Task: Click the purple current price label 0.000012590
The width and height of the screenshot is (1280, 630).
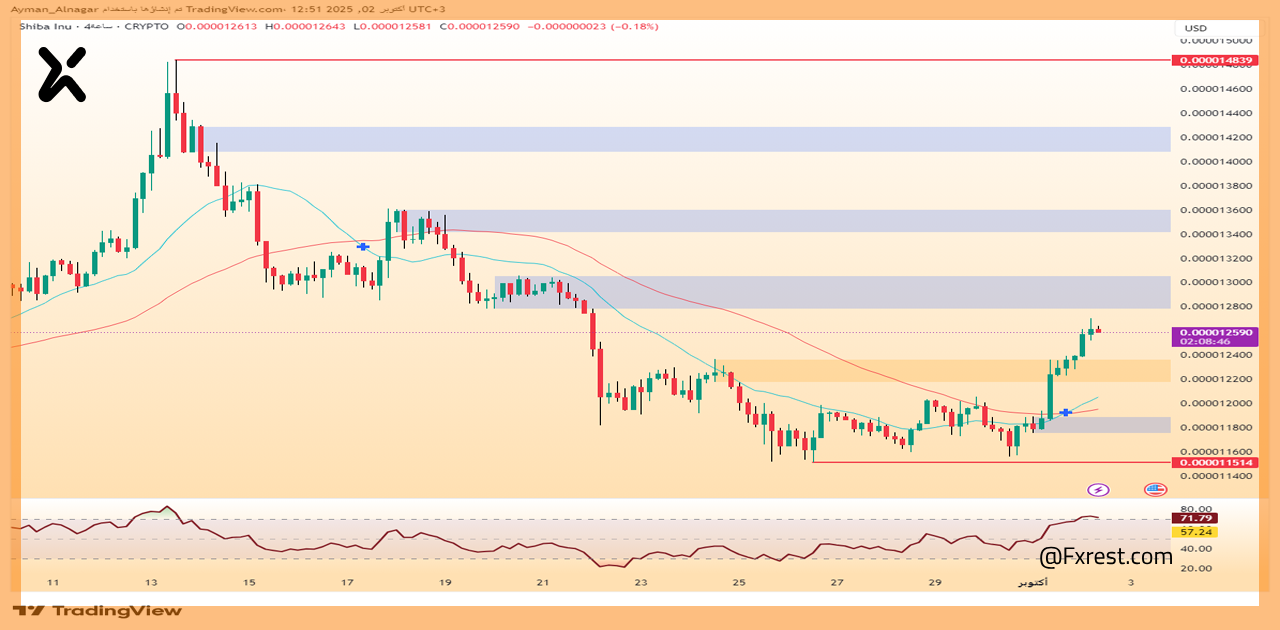Action: 1216,332
